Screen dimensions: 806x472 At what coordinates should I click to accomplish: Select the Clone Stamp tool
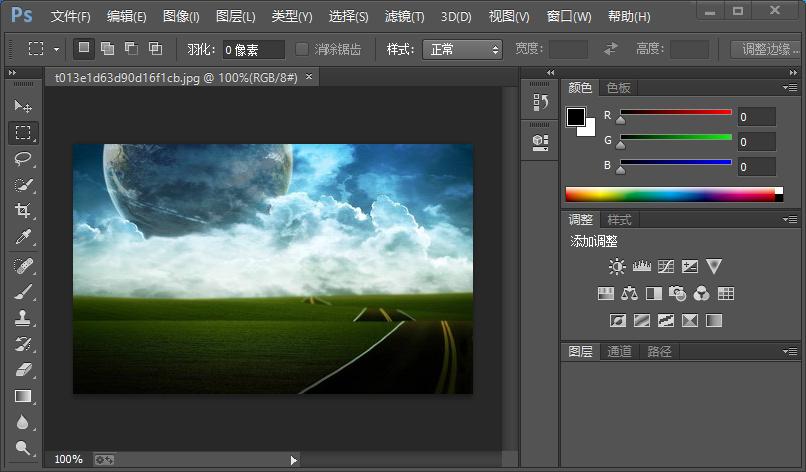click(23, 318)
